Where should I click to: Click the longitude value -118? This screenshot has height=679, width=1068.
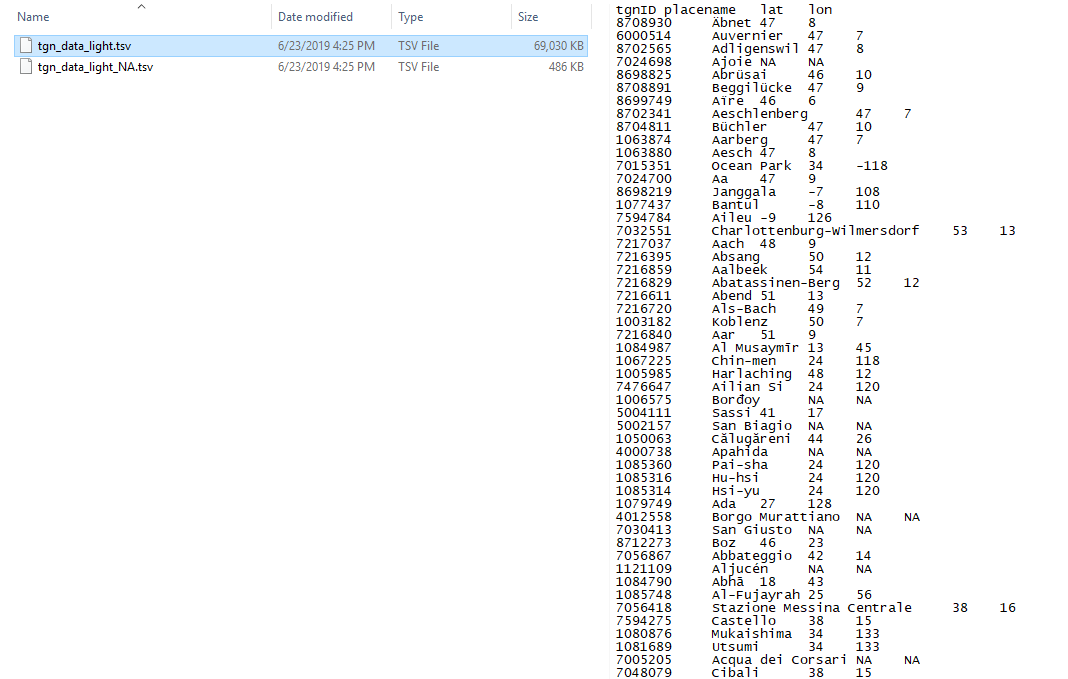872,165
